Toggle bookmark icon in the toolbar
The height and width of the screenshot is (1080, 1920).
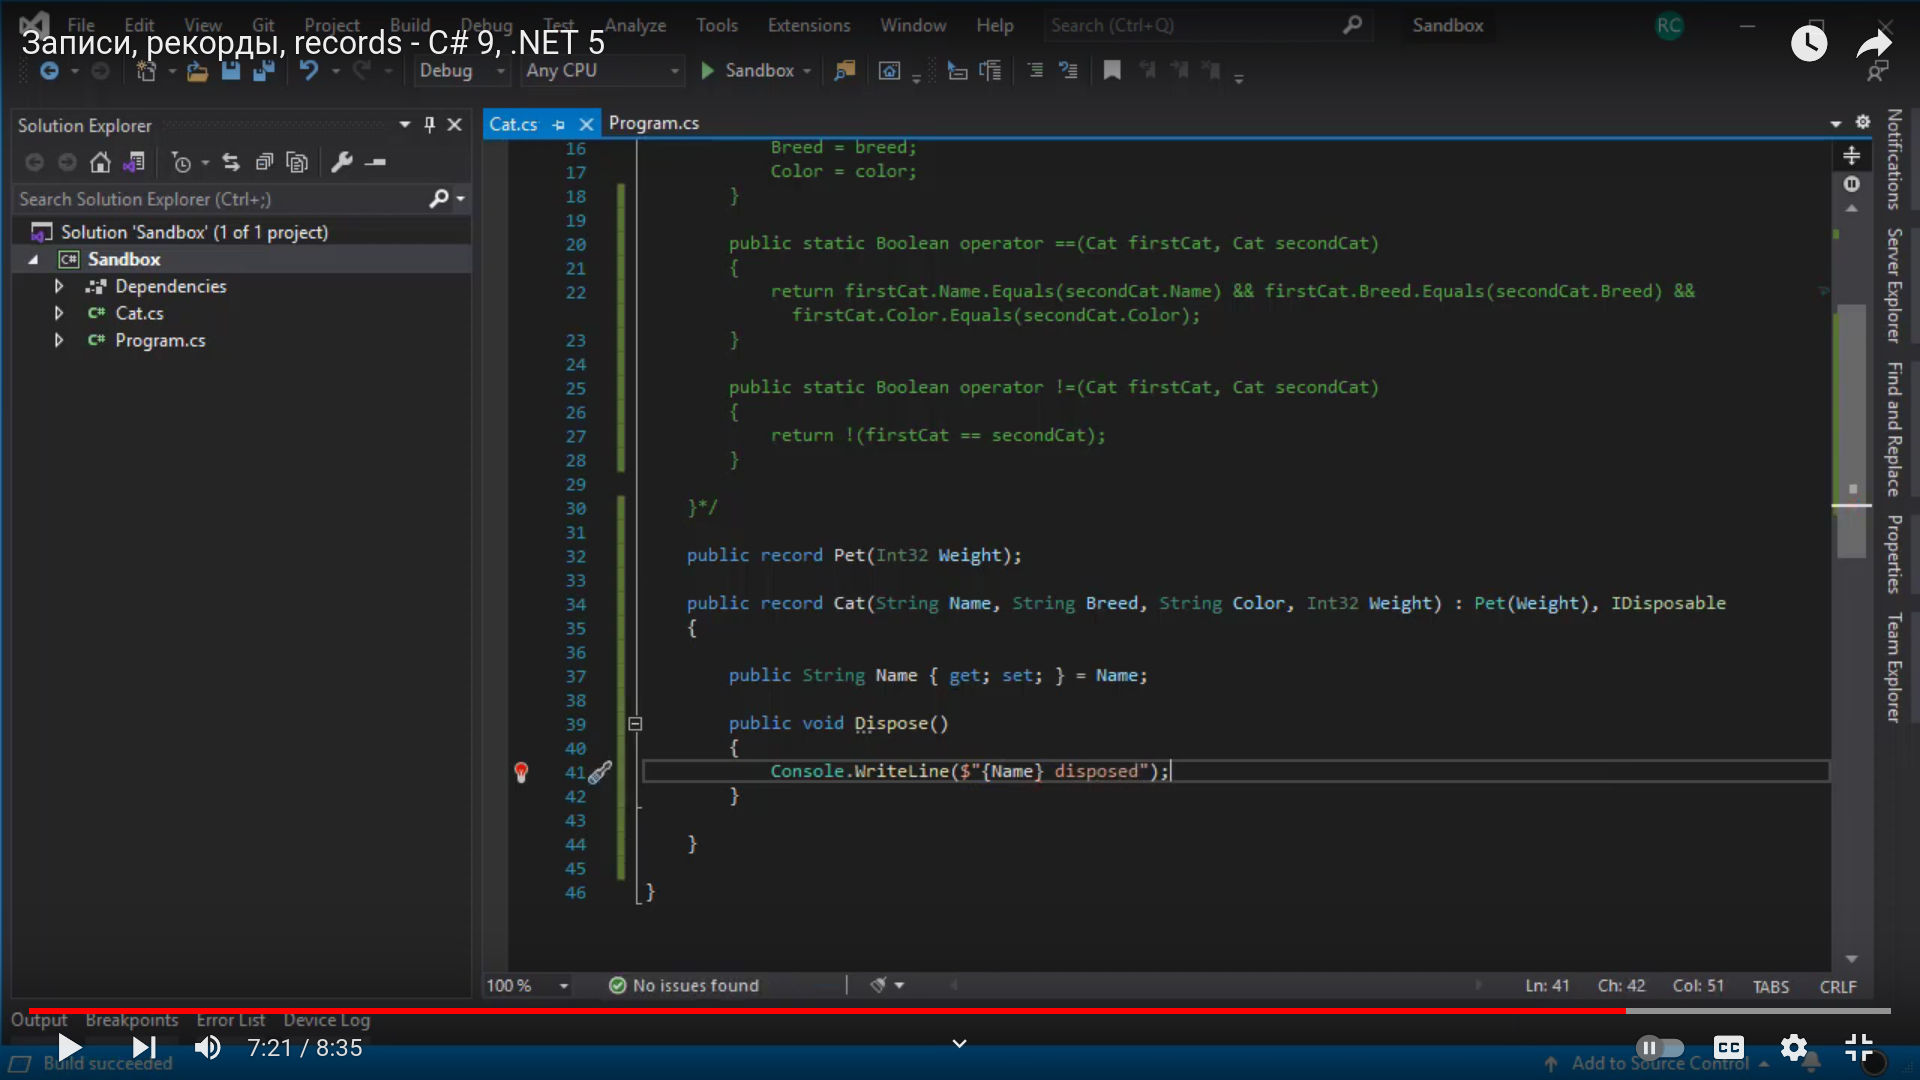pos(1112,71)
